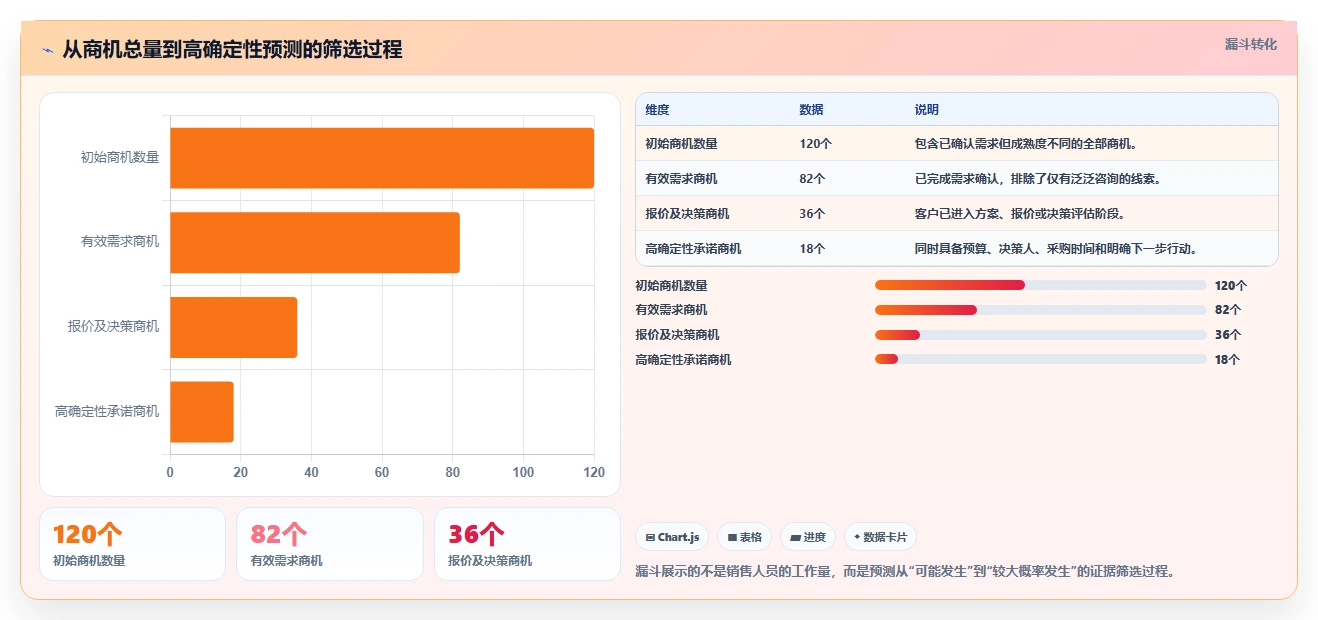1318x620 pixels.
Task: Click description 客户已进入方案、报价或决策评估阶段
Action: 1019,214
